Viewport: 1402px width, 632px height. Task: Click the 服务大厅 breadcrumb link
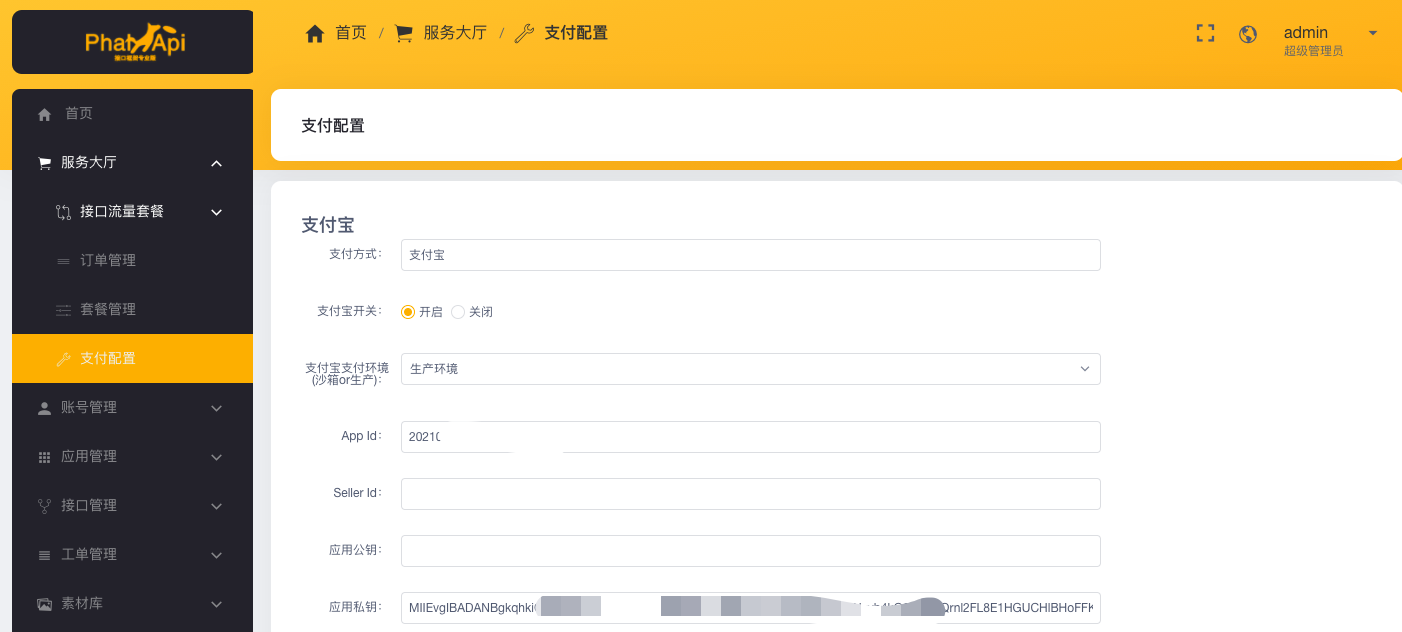(455, 33)
